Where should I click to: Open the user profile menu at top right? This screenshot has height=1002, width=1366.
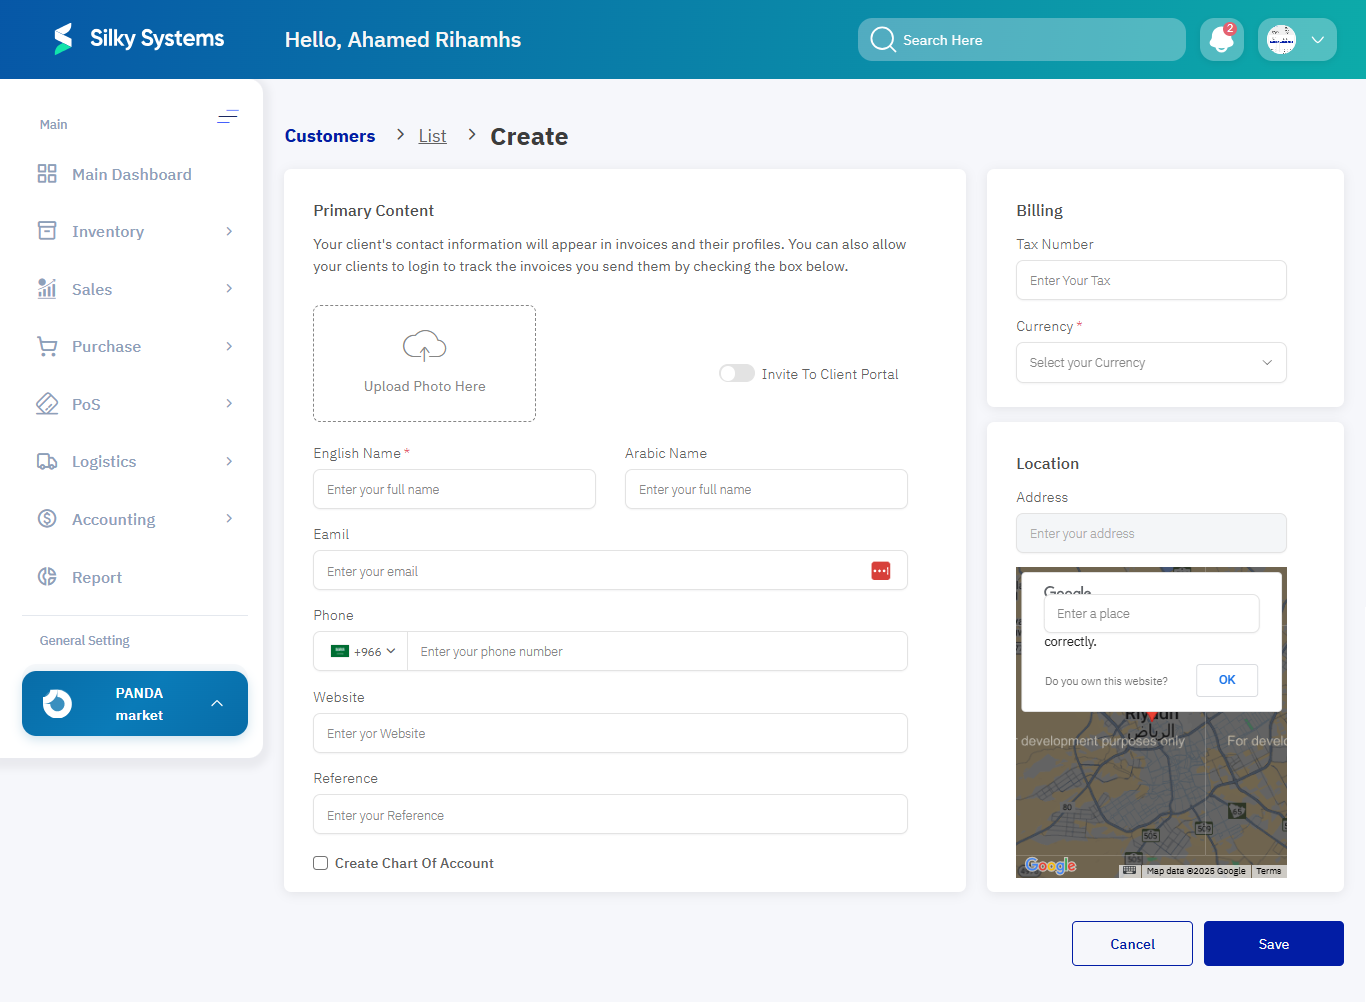click(1297, 39)
